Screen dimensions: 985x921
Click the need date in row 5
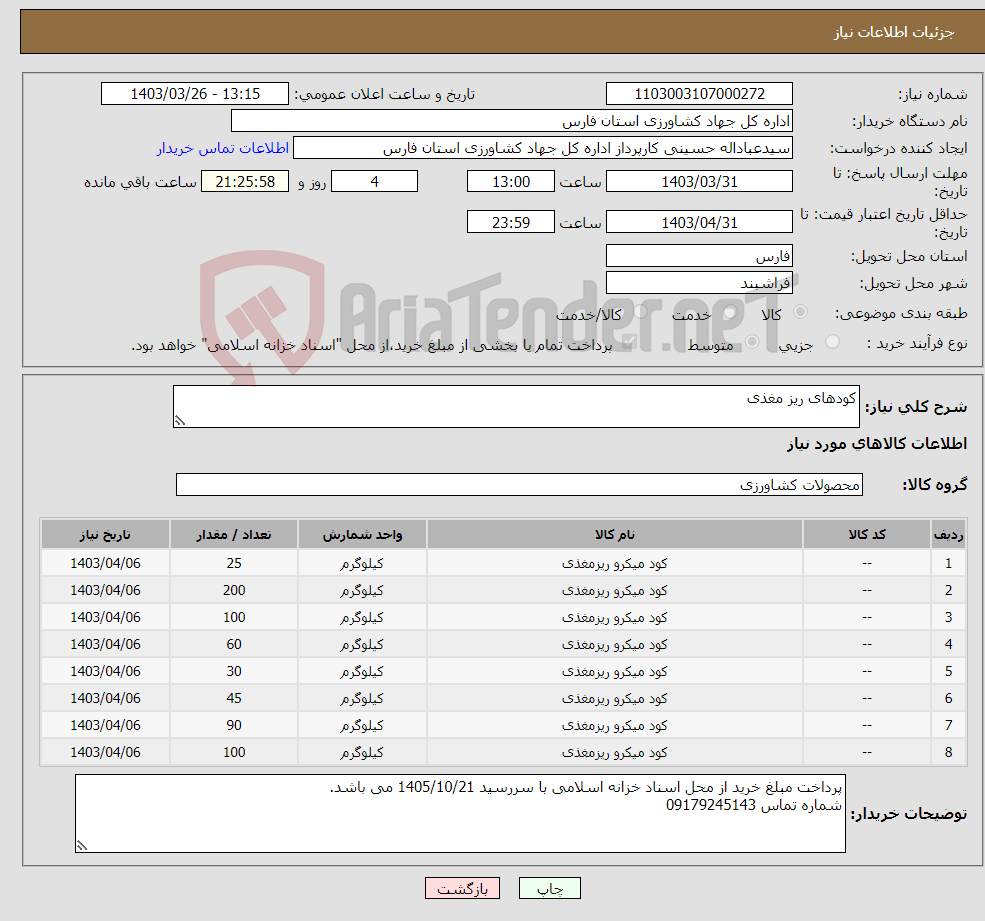(106, 672)
